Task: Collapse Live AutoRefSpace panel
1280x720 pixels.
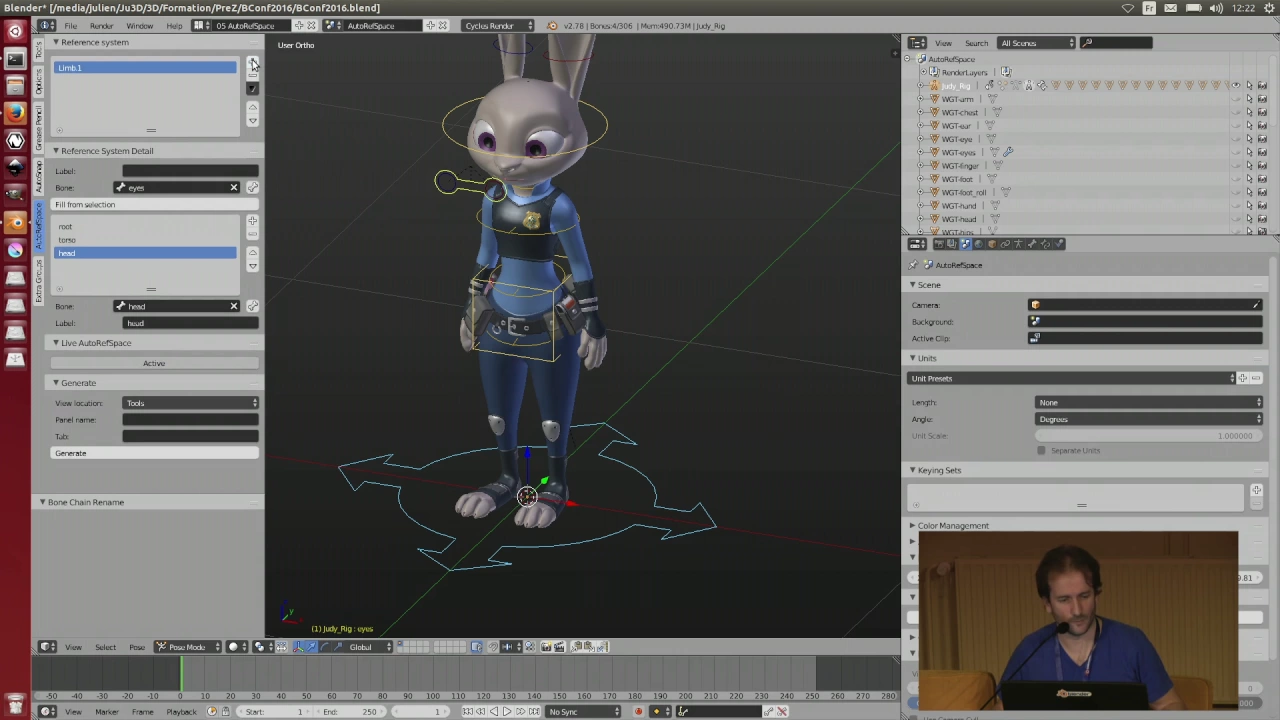Action: tap(56, 343)
